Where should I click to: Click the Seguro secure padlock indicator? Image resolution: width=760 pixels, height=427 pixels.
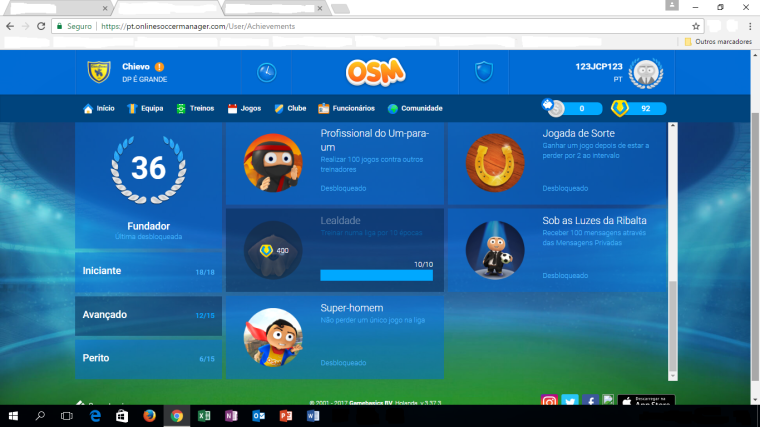(x=74, y=26)
